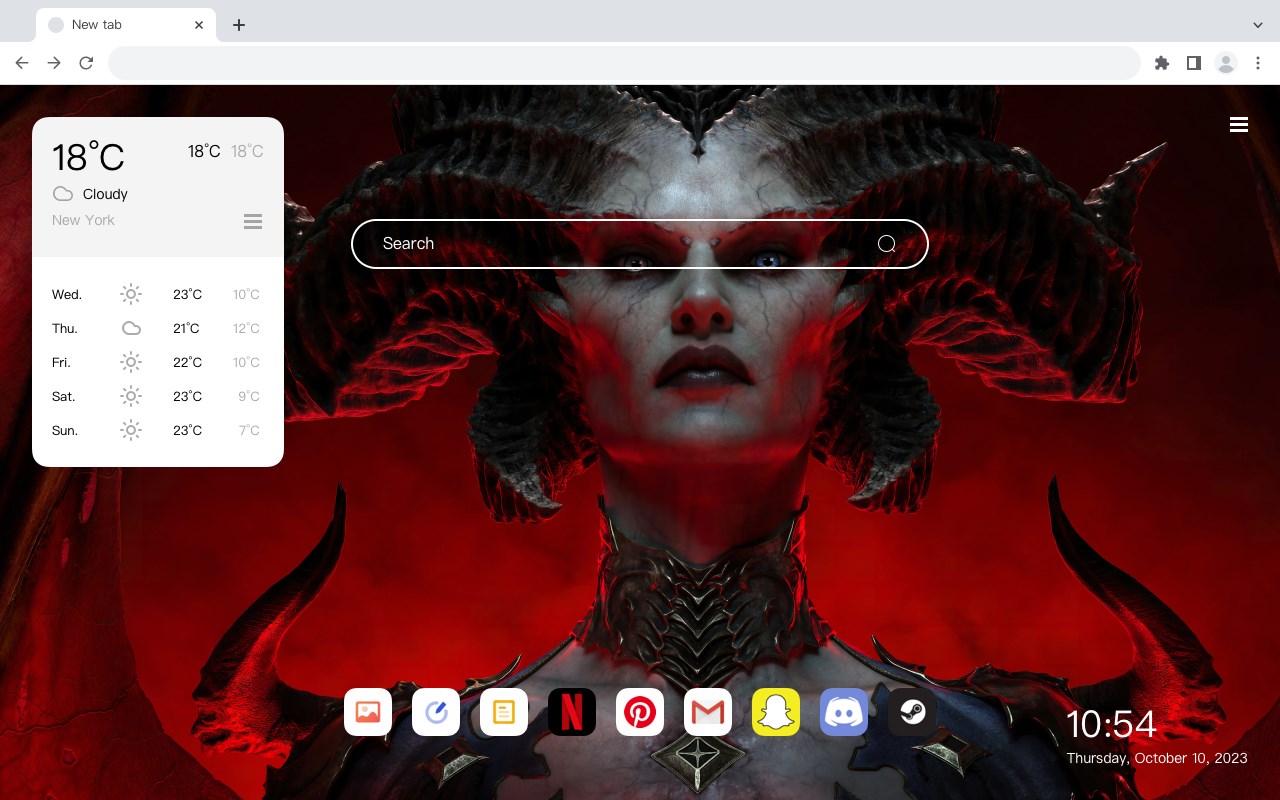The height and width of the screenshot is (800, 1280).
Task: Reload the current page
Action: [86, 63]
